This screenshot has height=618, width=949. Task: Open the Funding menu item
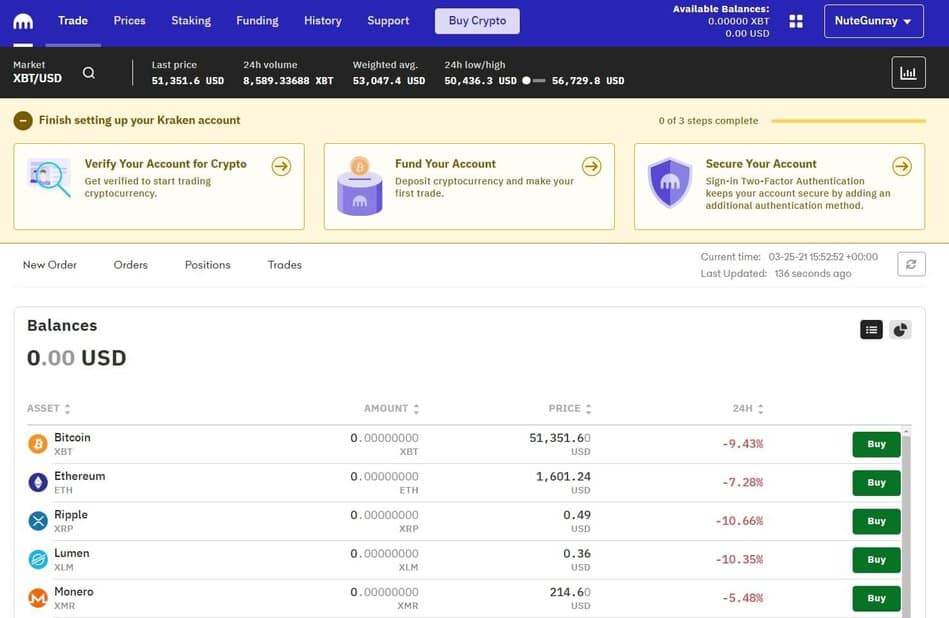257,19
